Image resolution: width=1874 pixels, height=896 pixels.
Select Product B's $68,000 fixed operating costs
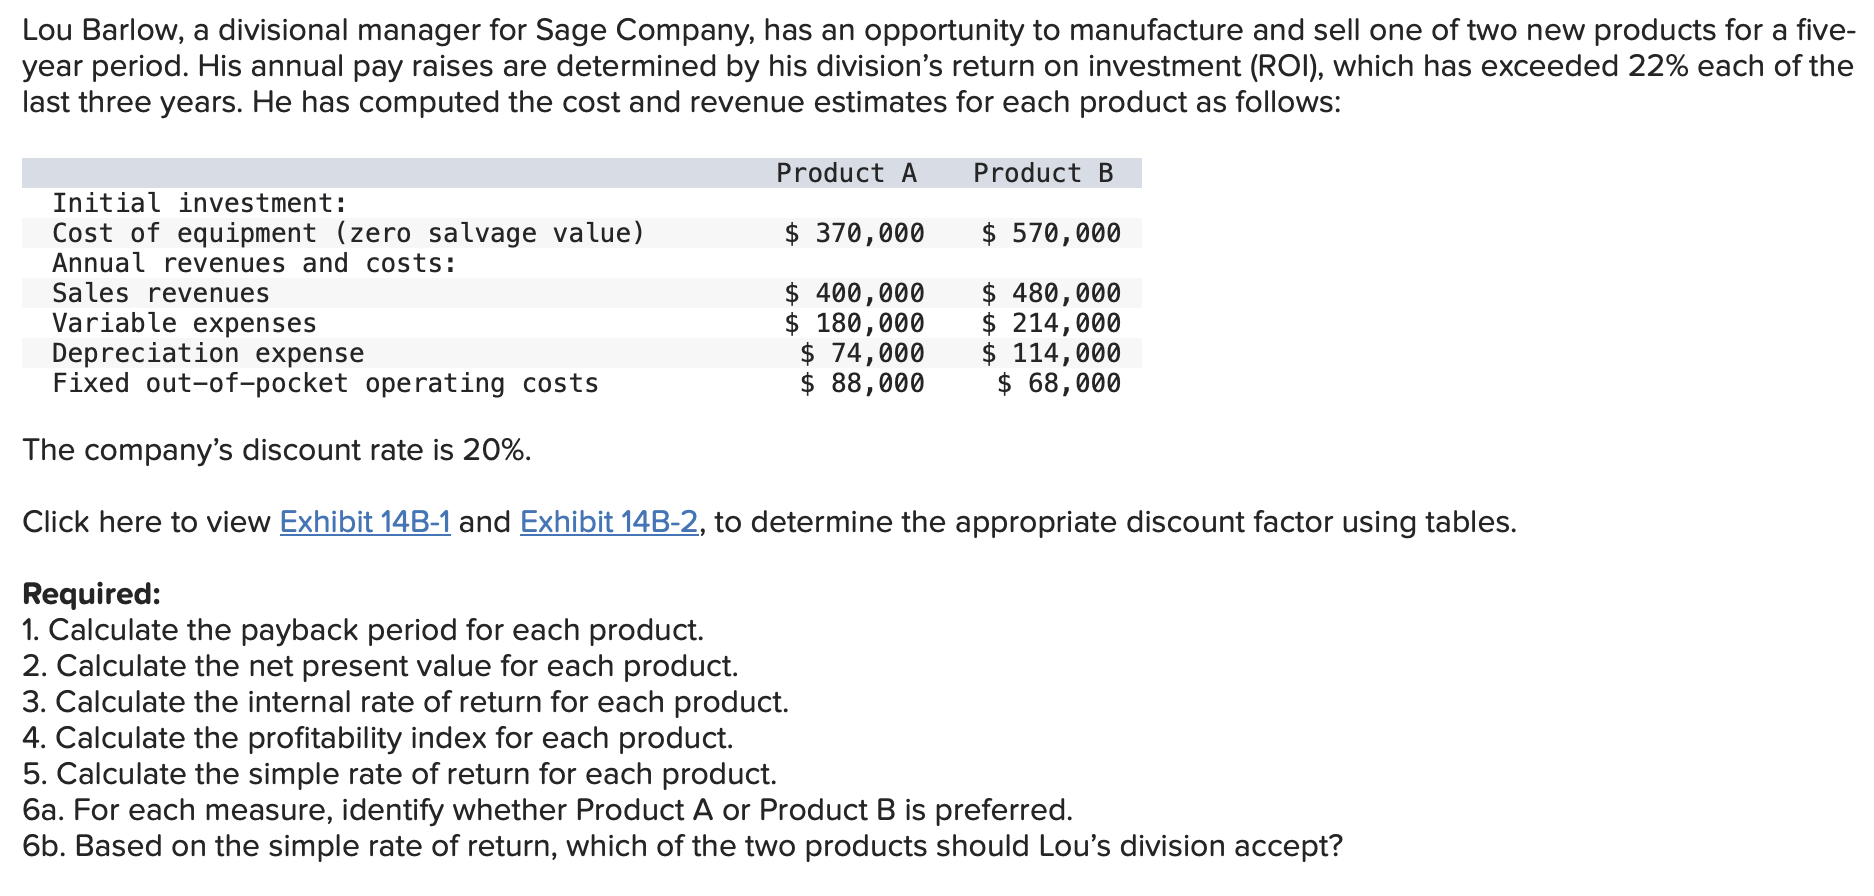click(x=1059, y=383)
